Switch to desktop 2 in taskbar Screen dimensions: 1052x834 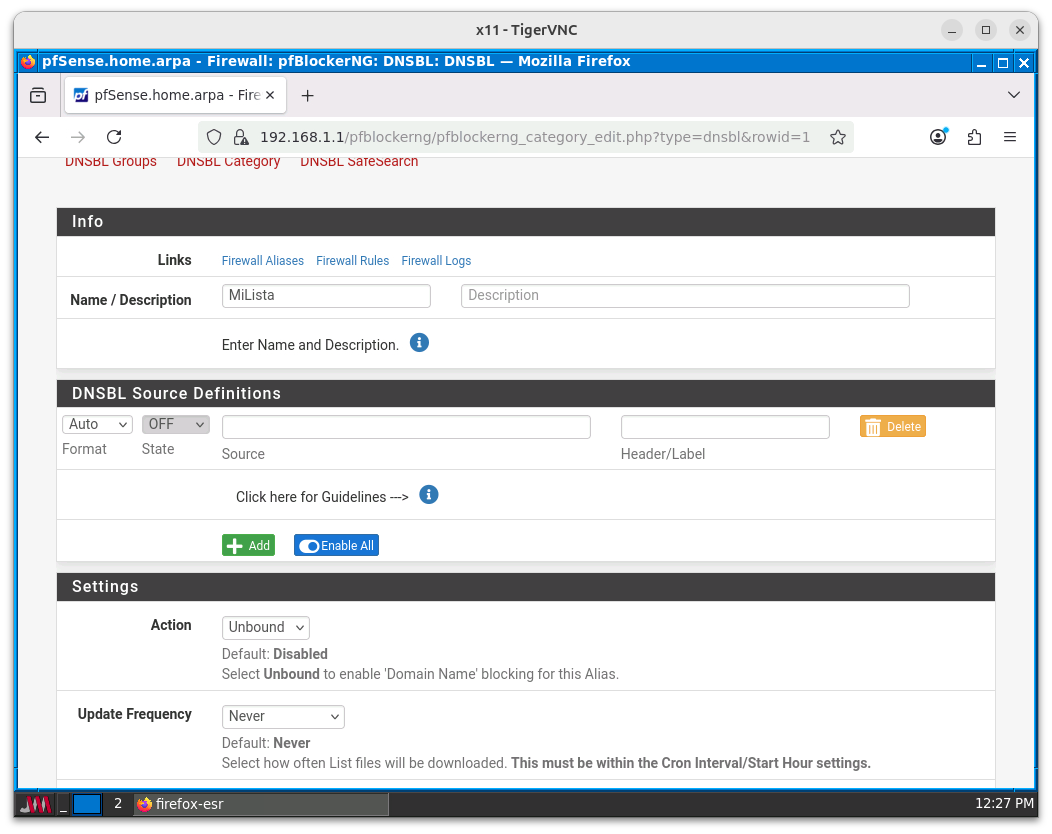coord(118,804)
